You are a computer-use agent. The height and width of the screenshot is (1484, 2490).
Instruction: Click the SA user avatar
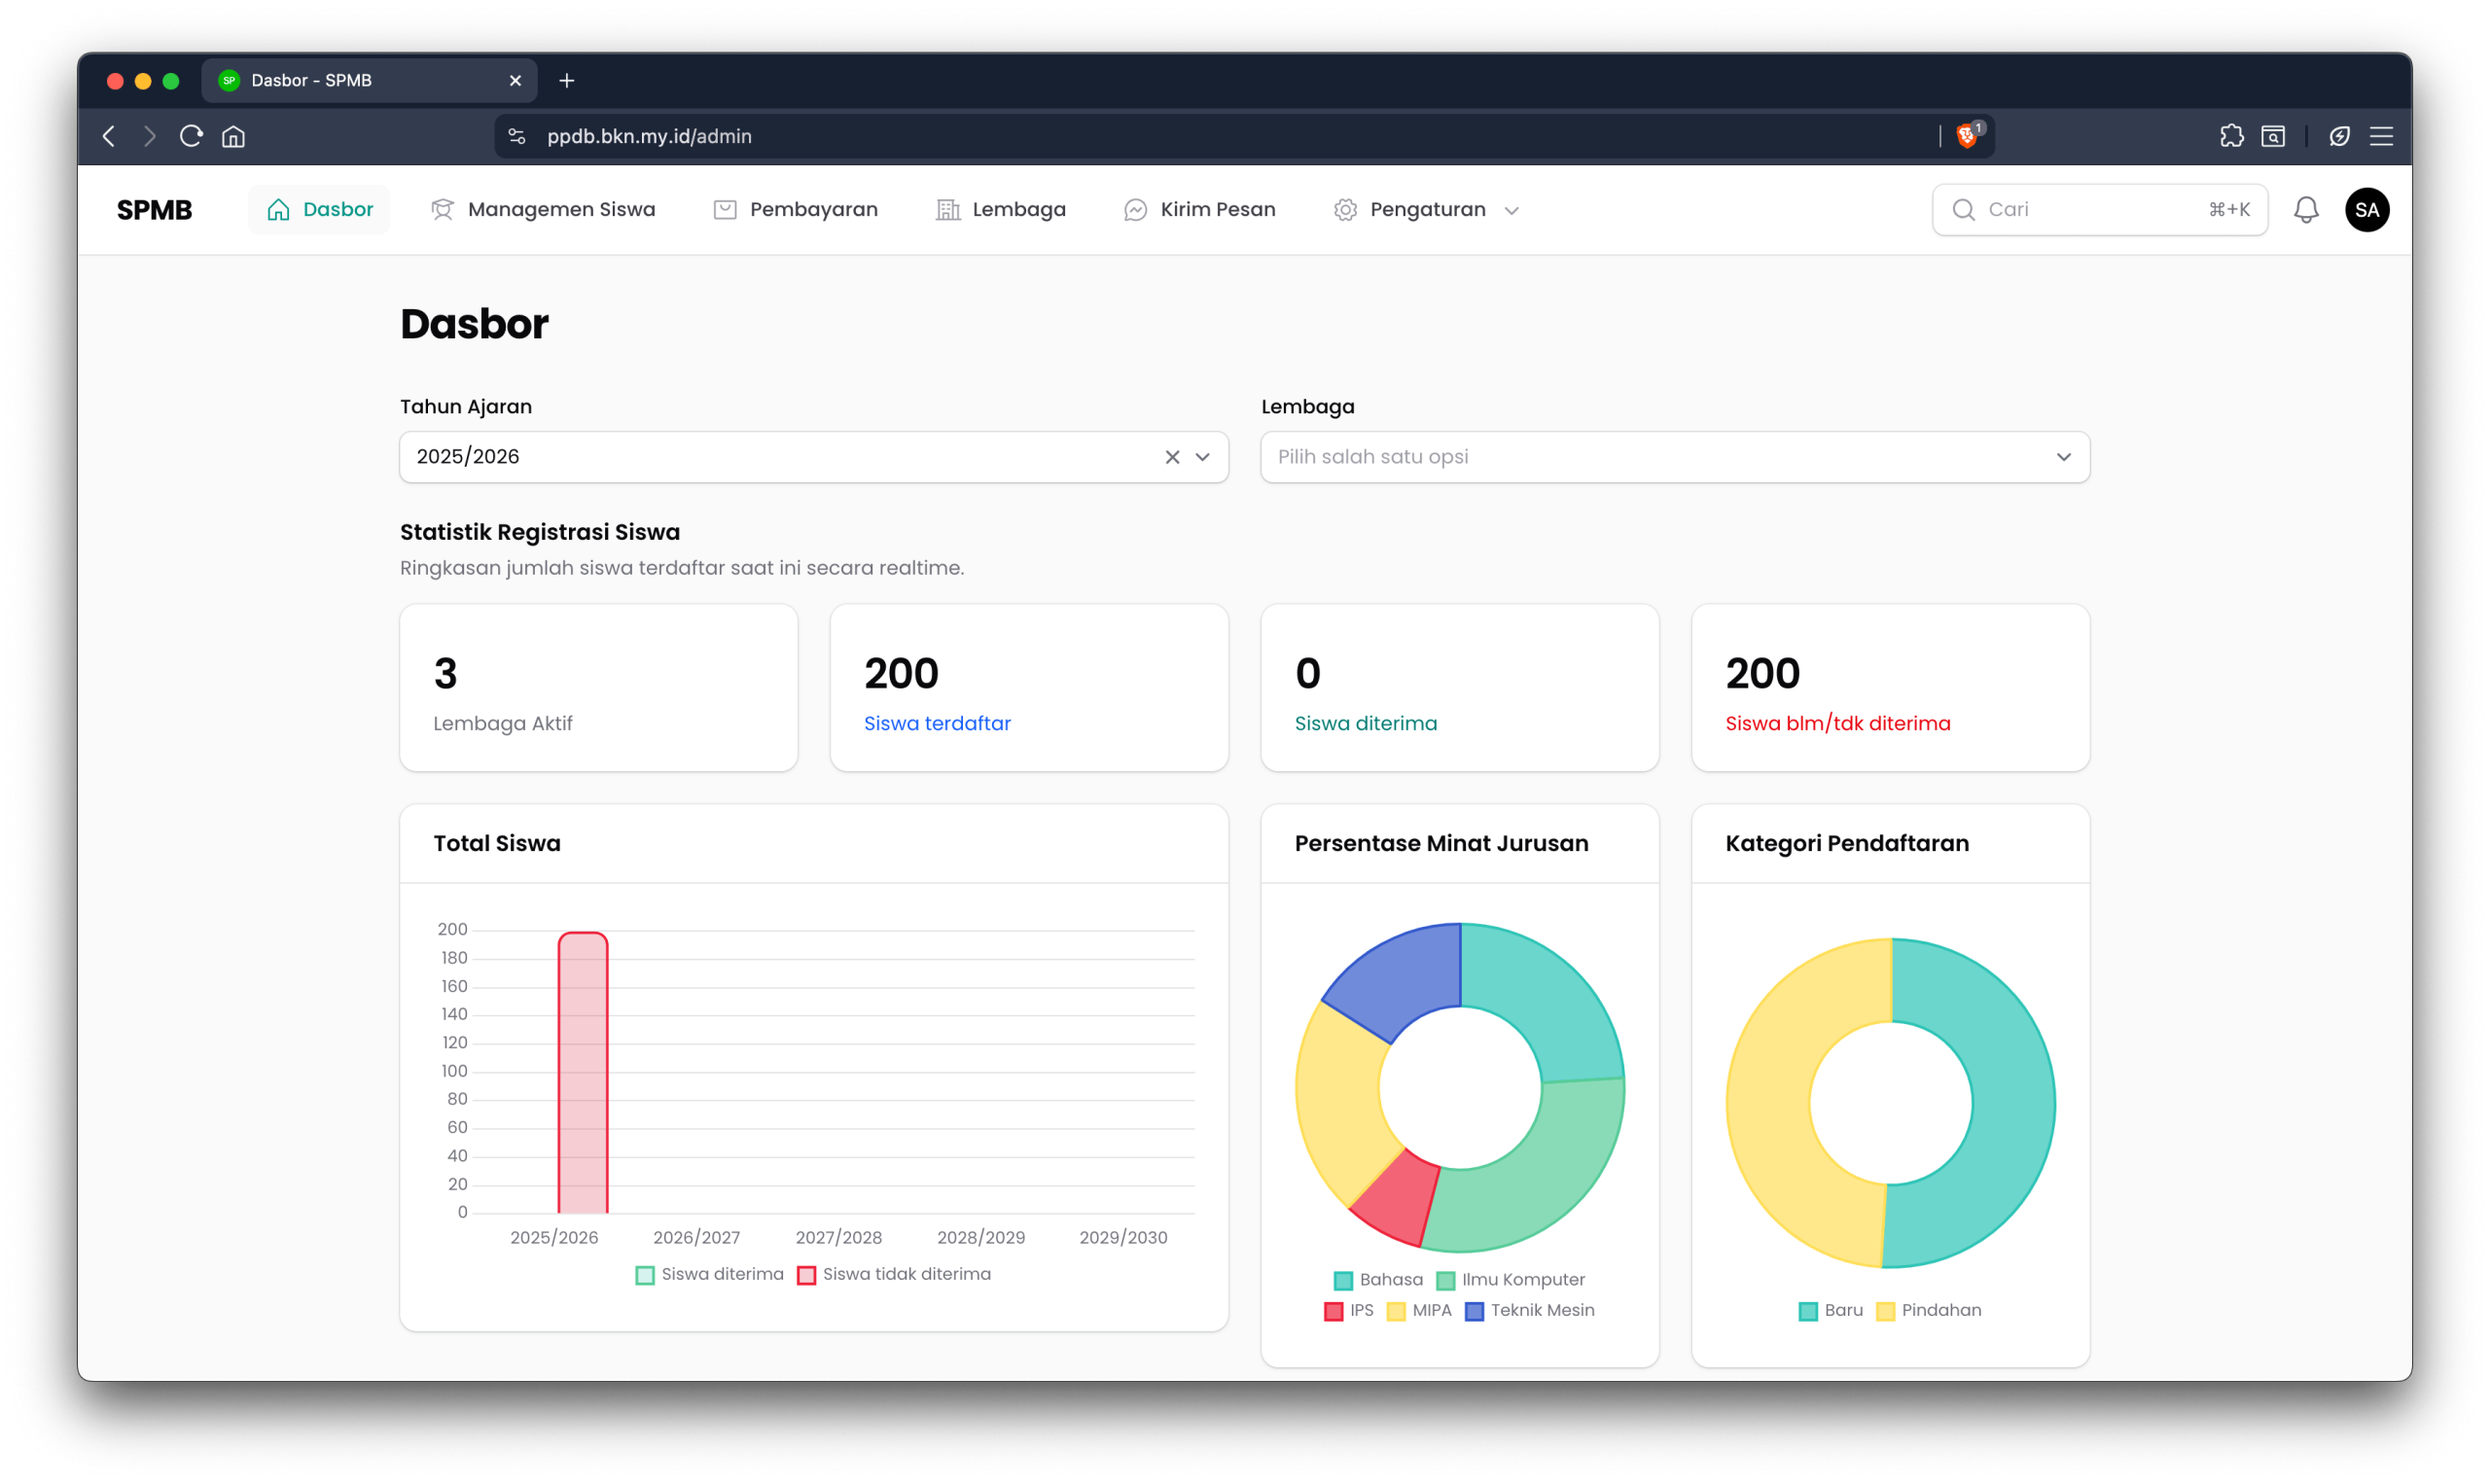click(x=2366, y=210)
